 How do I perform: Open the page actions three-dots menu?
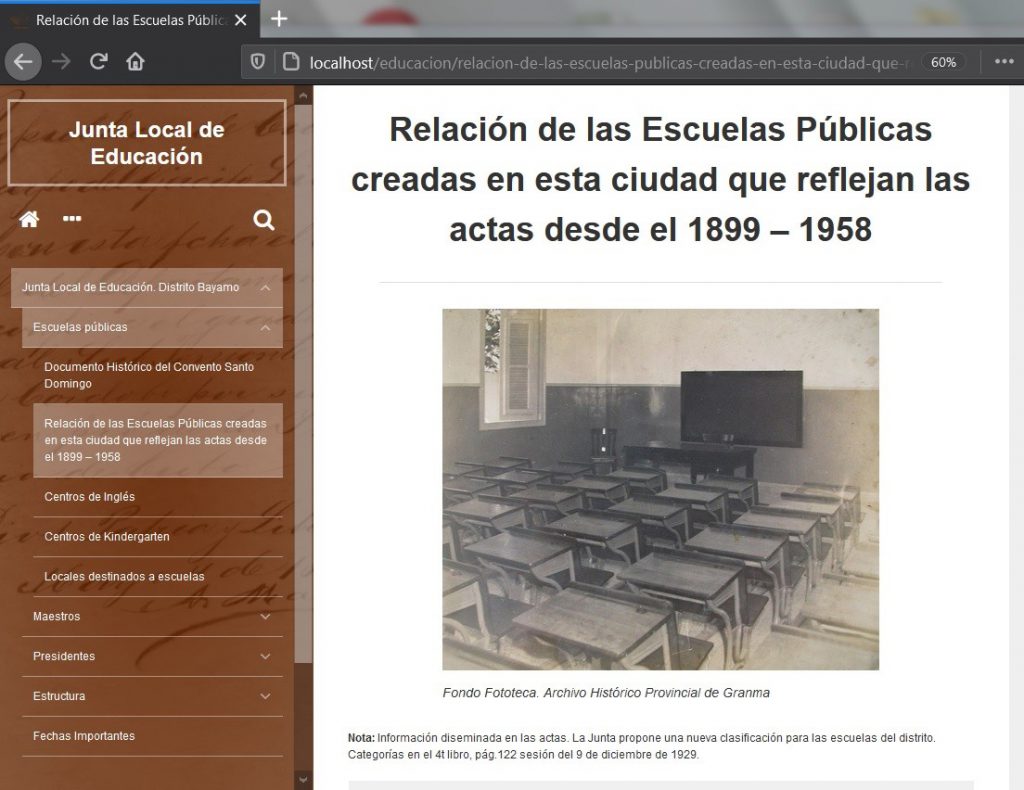(x=1004, y=62)
